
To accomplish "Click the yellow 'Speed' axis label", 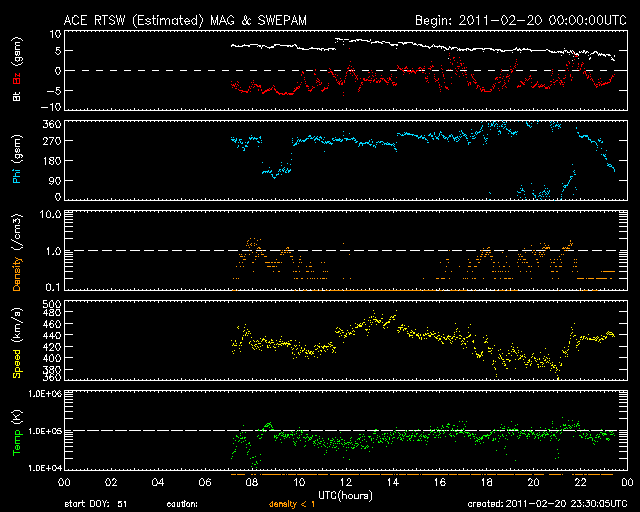I will point(17,363).
